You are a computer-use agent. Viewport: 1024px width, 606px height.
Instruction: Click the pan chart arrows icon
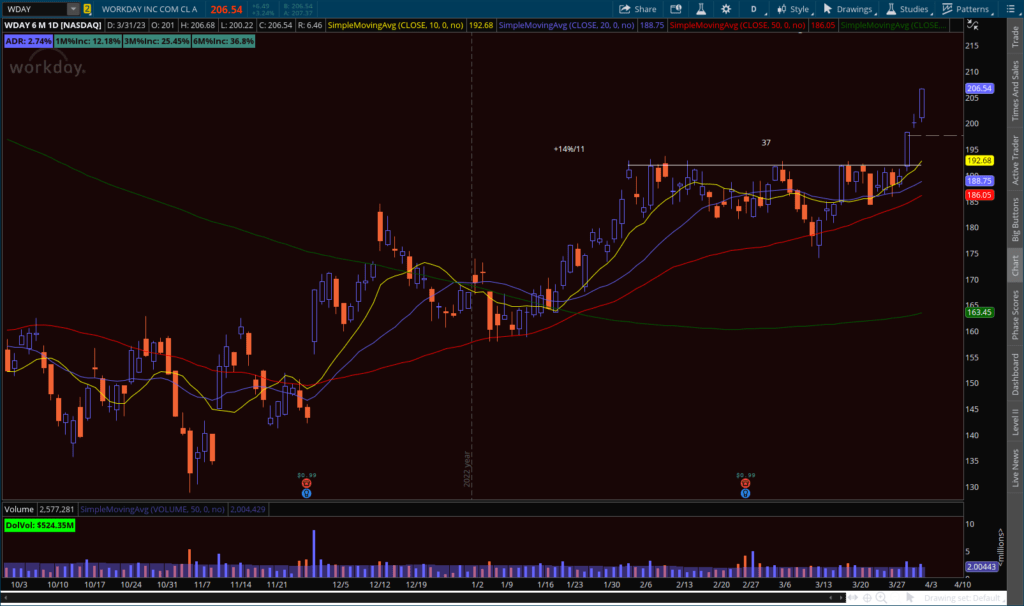(x=853, y=598)
